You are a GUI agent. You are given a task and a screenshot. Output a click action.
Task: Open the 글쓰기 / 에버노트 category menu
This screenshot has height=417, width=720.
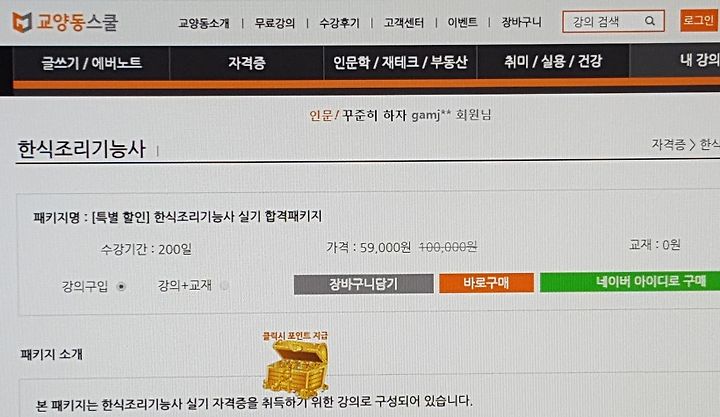click(x=91, y=63)
